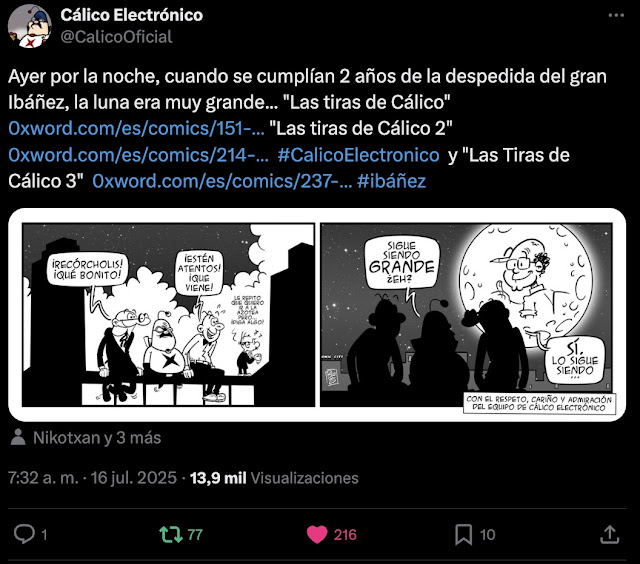Click the tagged people person icon

(x=18, y=437)
